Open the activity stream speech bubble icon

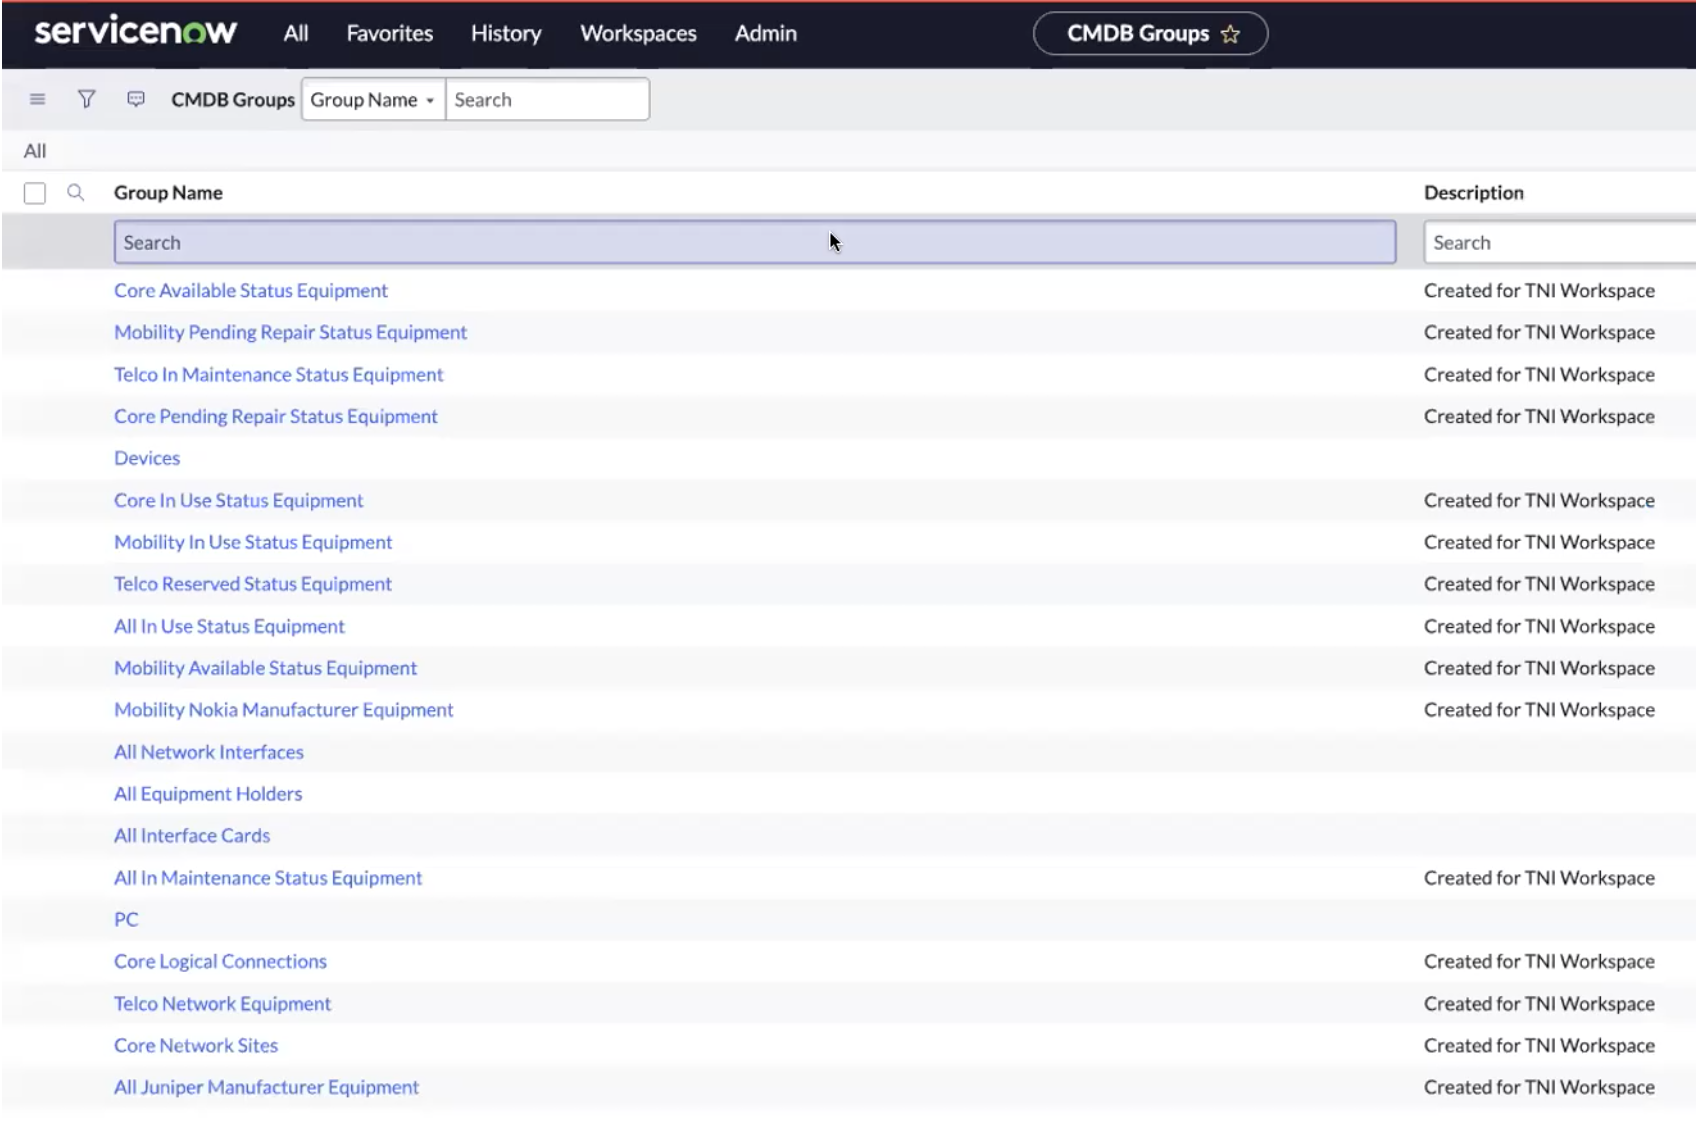coord(136,99)
